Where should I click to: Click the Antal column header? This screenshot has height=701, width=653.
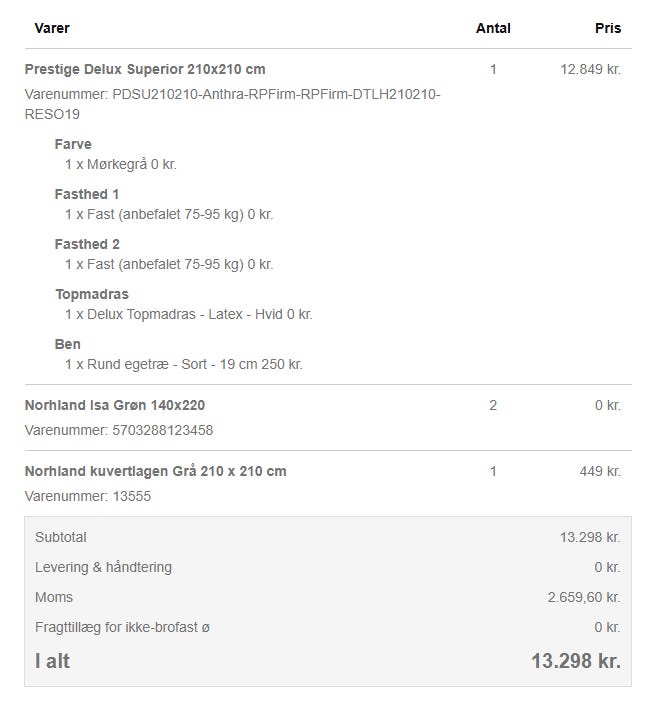coord(493,28)
